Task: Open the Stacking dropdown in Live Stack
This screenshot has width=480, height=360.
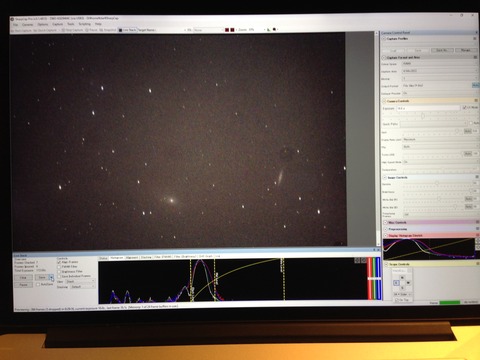Action: pyautogui.click(x=83, y=287)
